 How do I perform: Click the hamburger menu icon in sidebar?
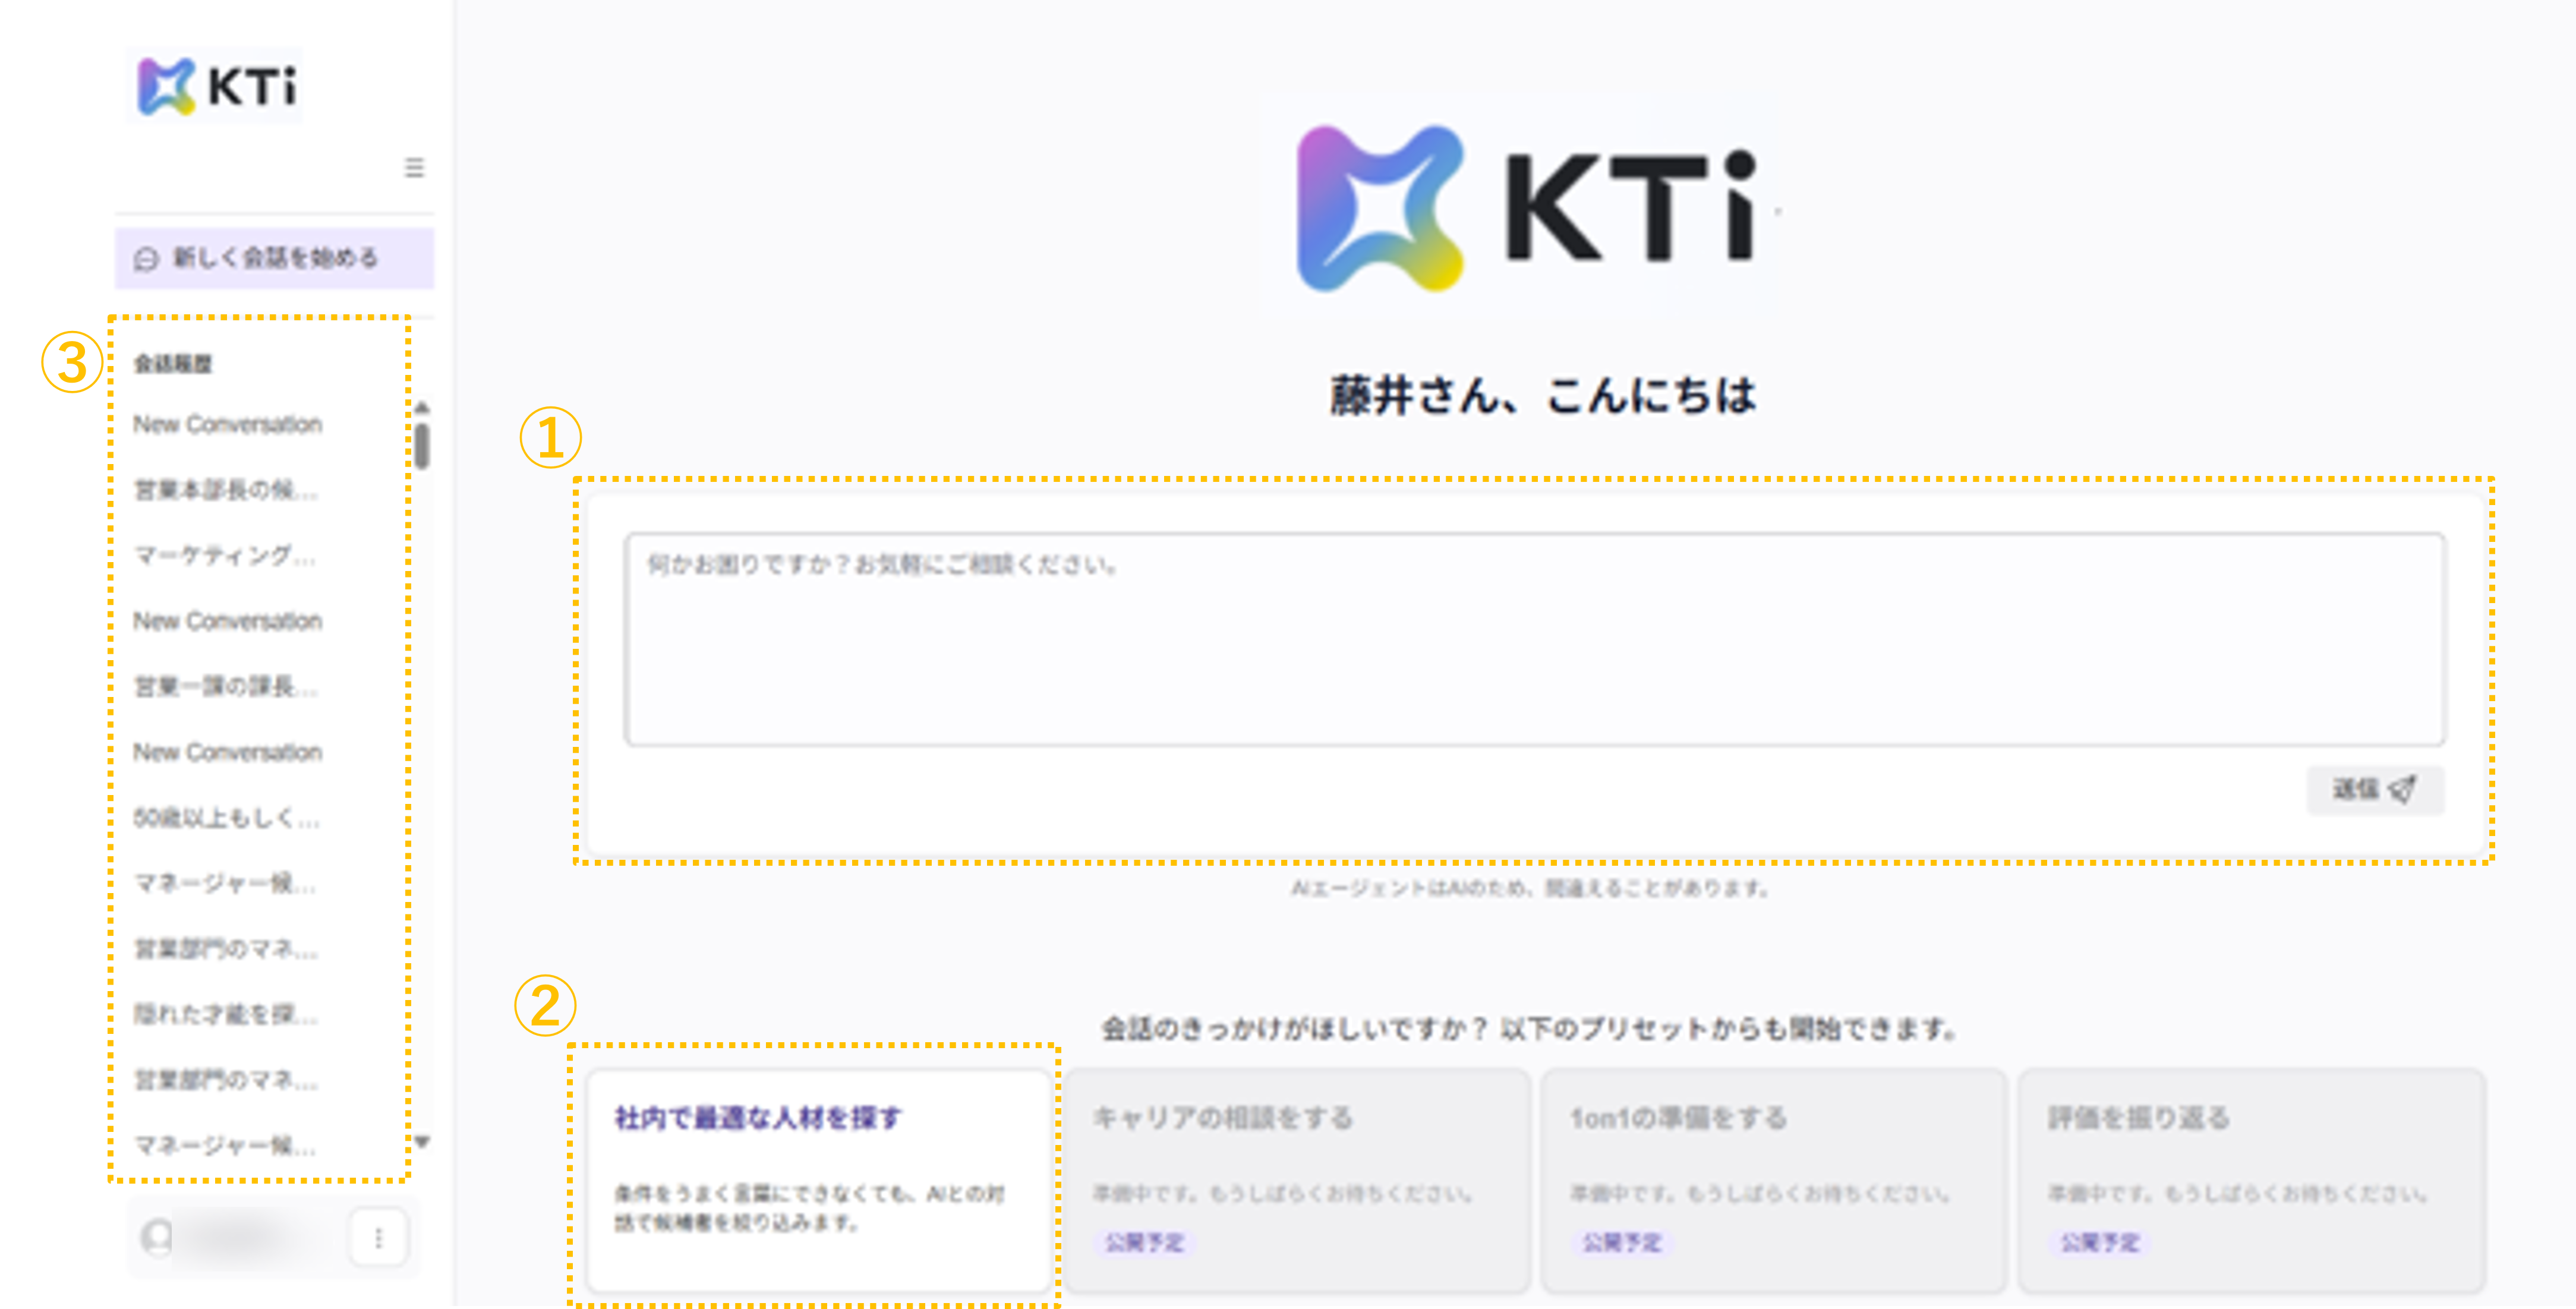414,167
